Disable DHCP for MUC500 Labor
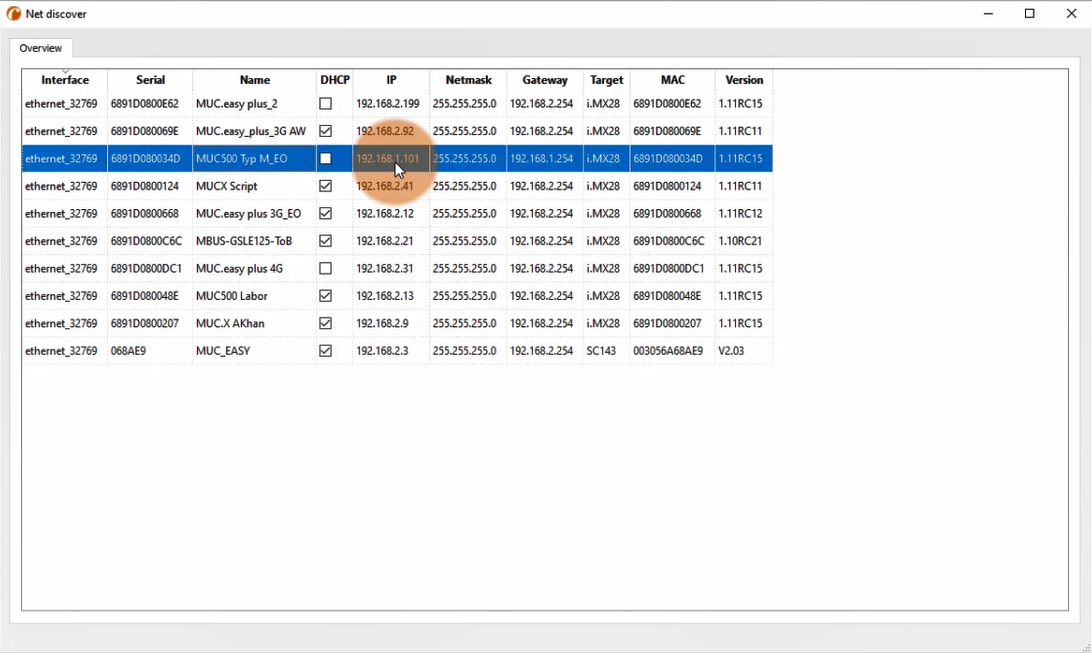Screen dimensions: 1092x653 click(325, 296)
